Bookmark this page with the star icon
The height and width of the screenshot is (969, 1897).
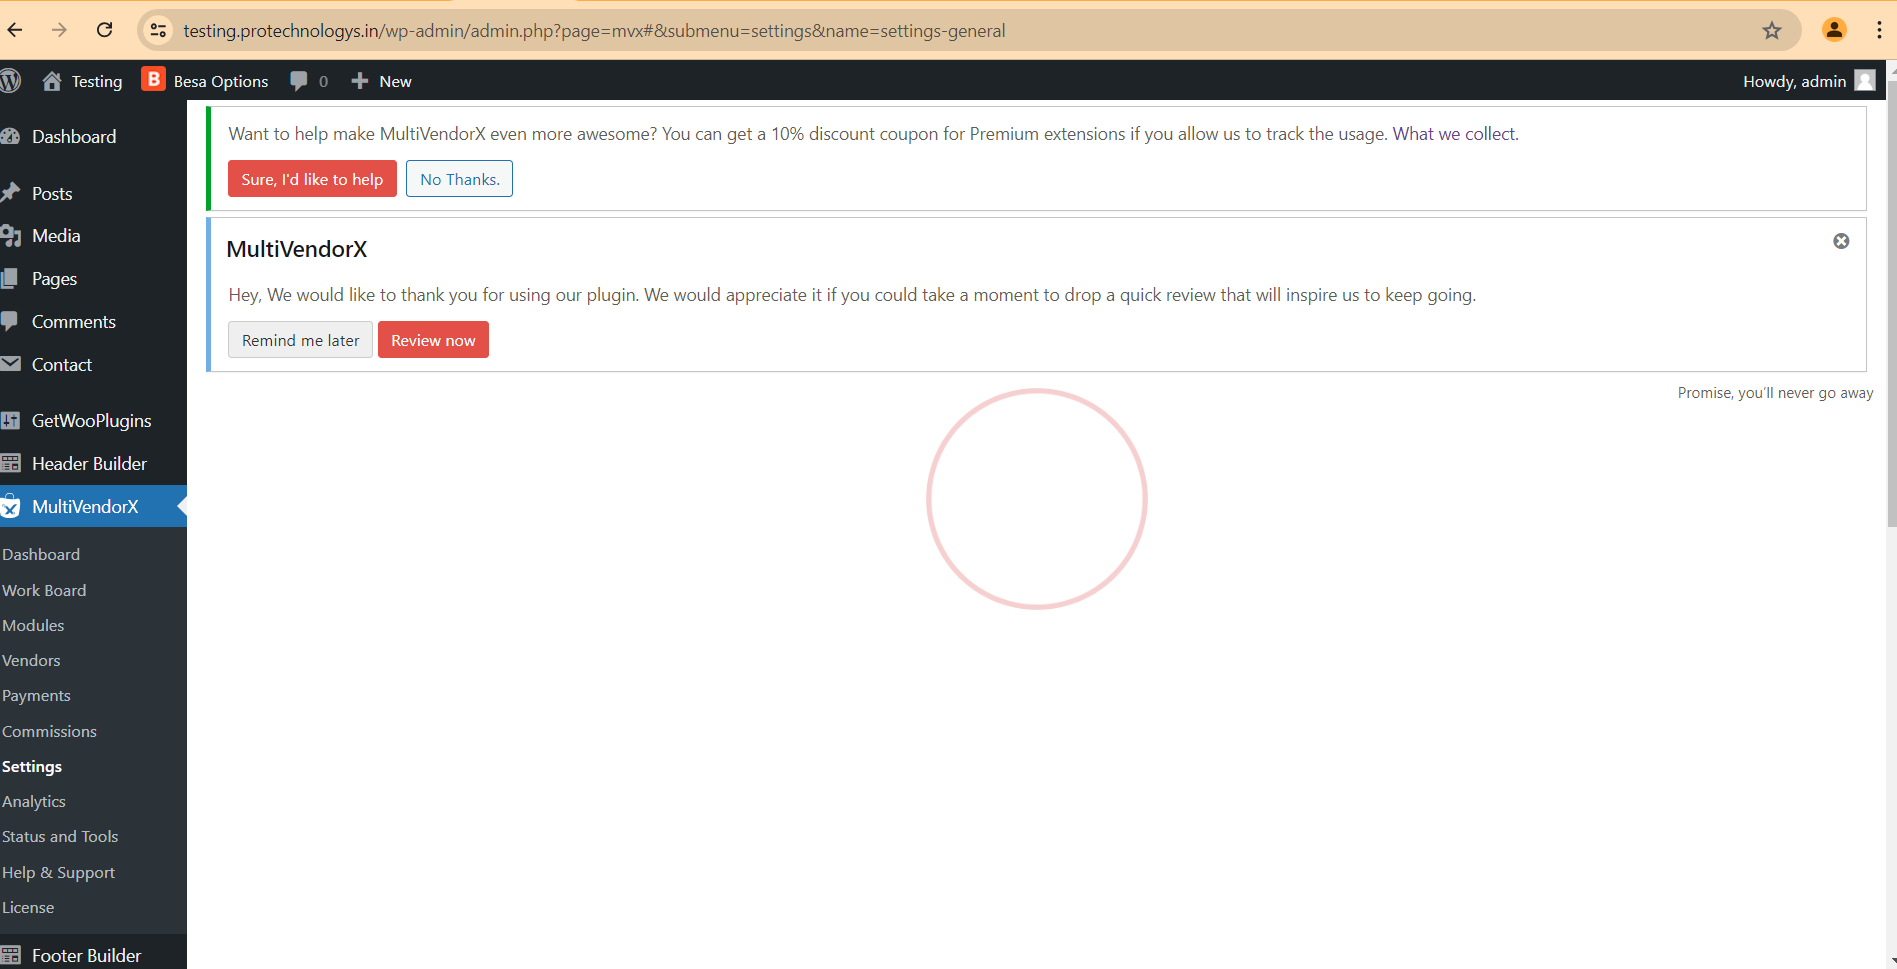1771,31
